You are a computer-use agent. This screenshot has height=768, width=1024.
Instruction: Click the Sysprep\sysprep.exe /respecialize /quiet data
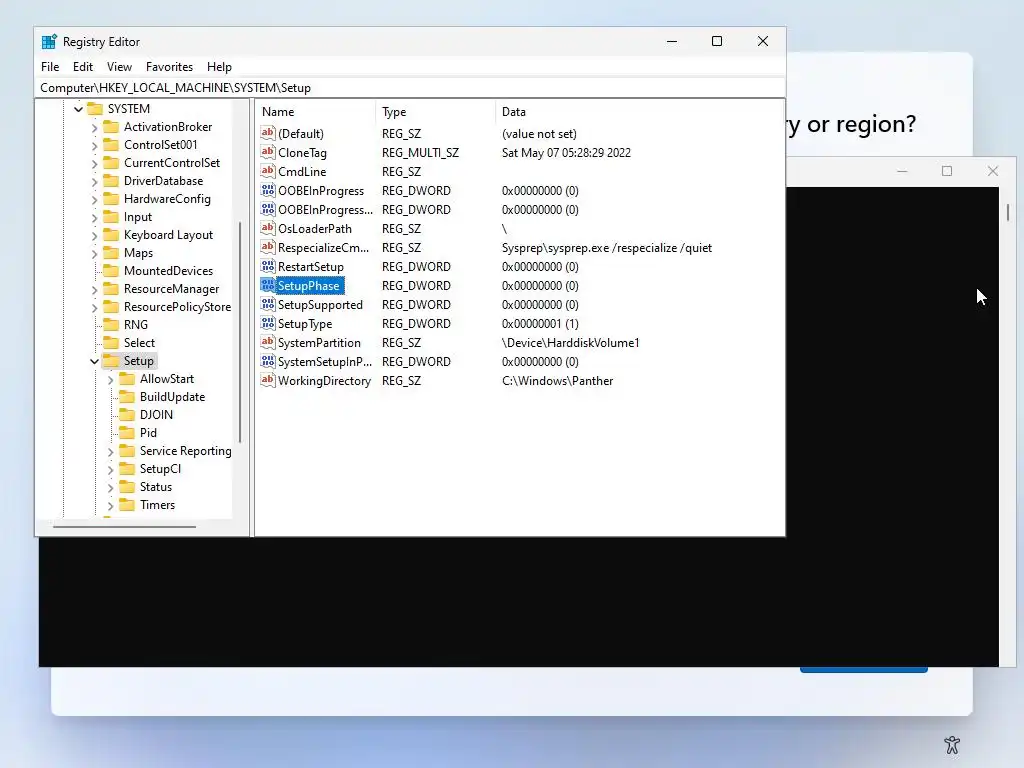(x=607, y=248)
